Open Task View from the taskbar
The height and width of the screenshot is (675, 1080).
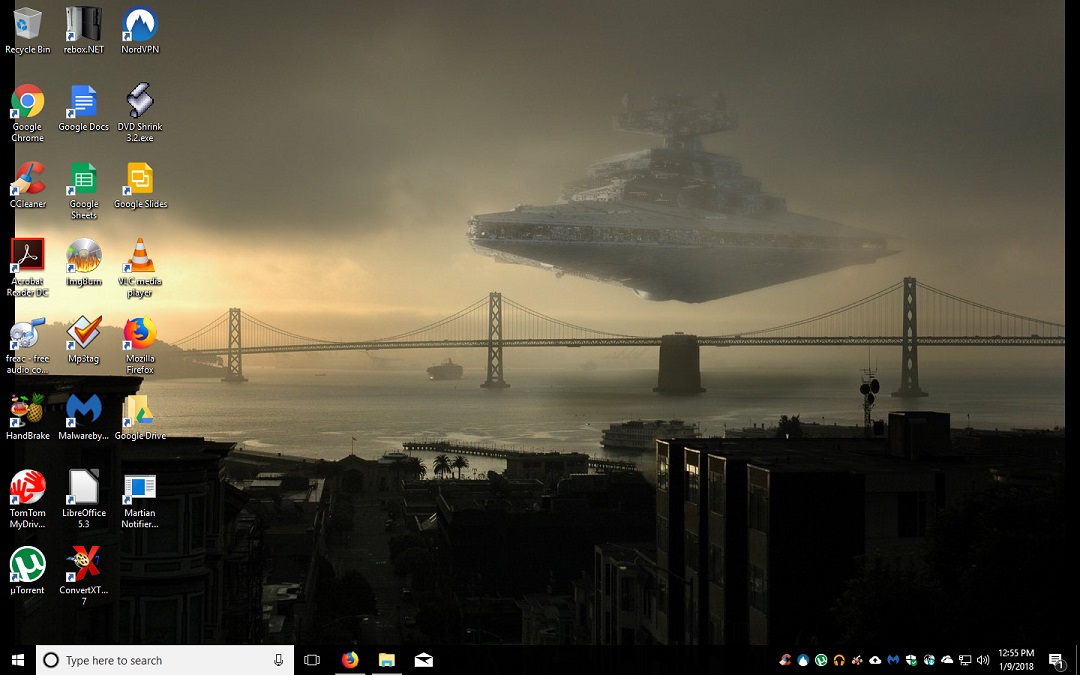[312, 660]
